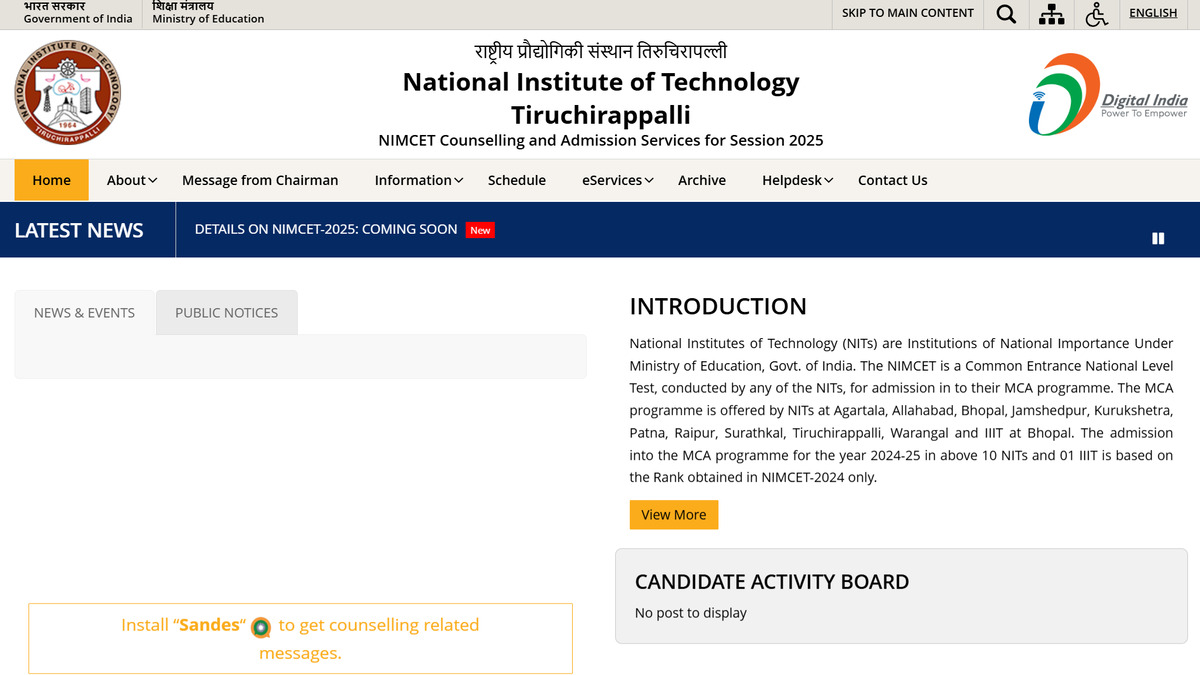The width and height of the screenshot is (1200, 675).
Task: Open the Schedule menu item
Action: click(x=516, y=180)
